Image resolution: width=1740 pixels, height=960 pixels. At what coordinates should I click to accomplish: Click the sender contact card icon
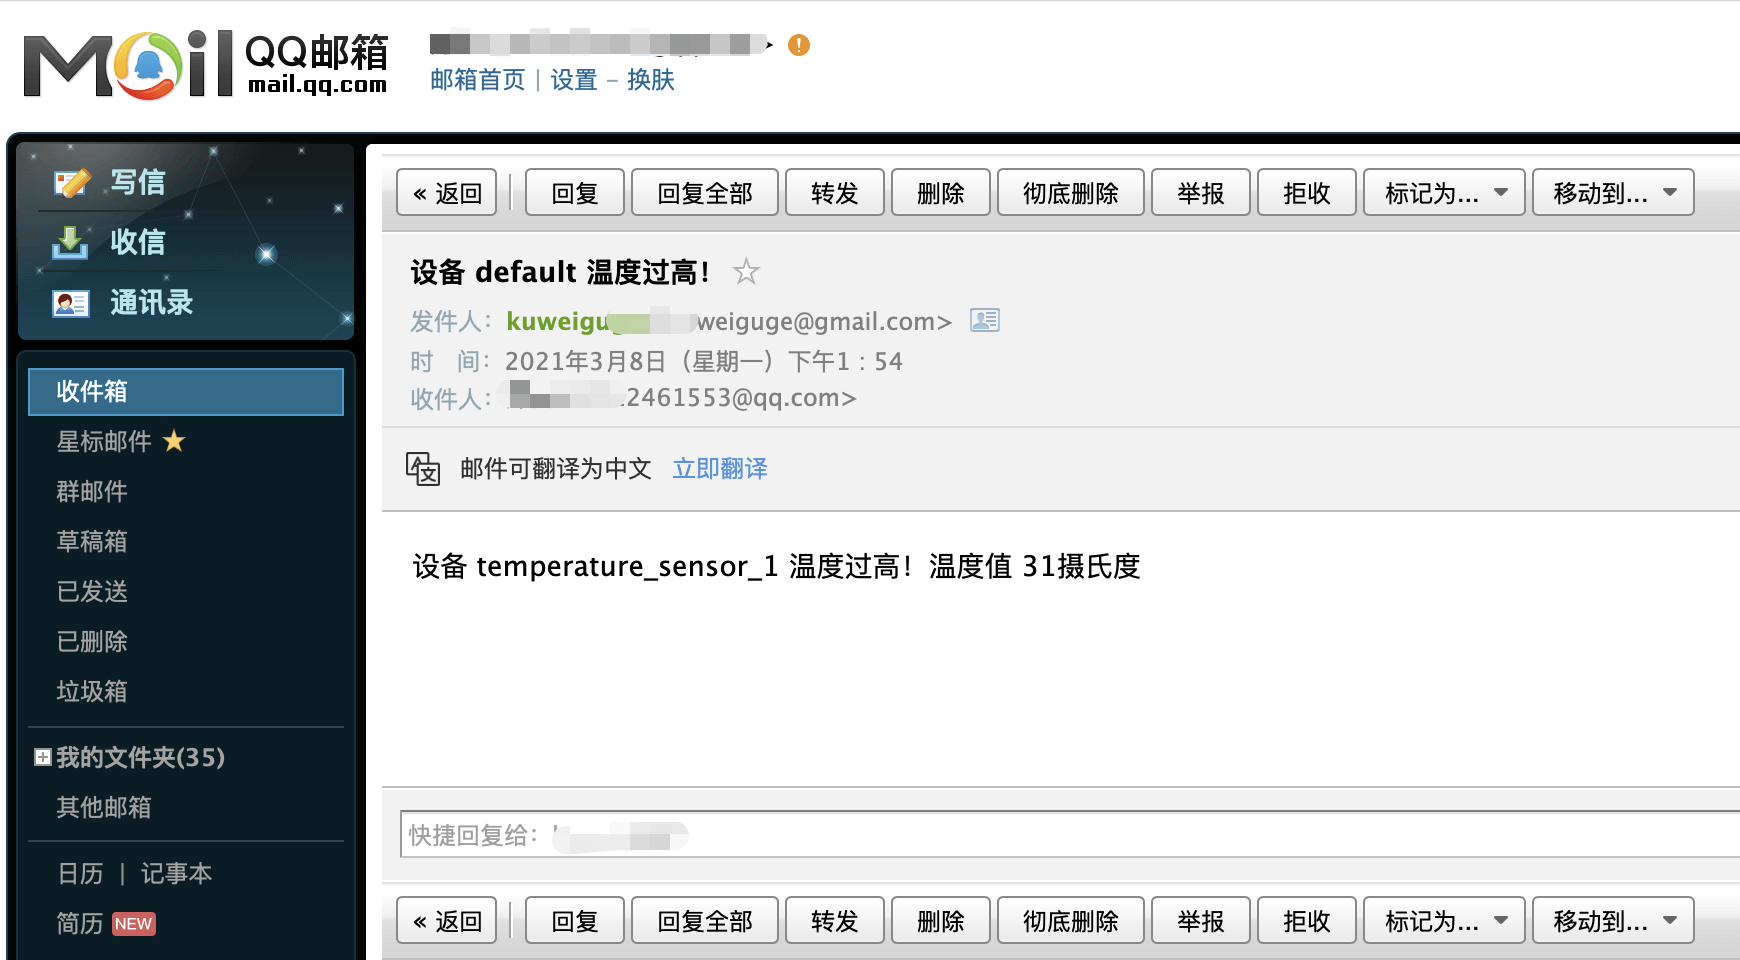[985, 320]
